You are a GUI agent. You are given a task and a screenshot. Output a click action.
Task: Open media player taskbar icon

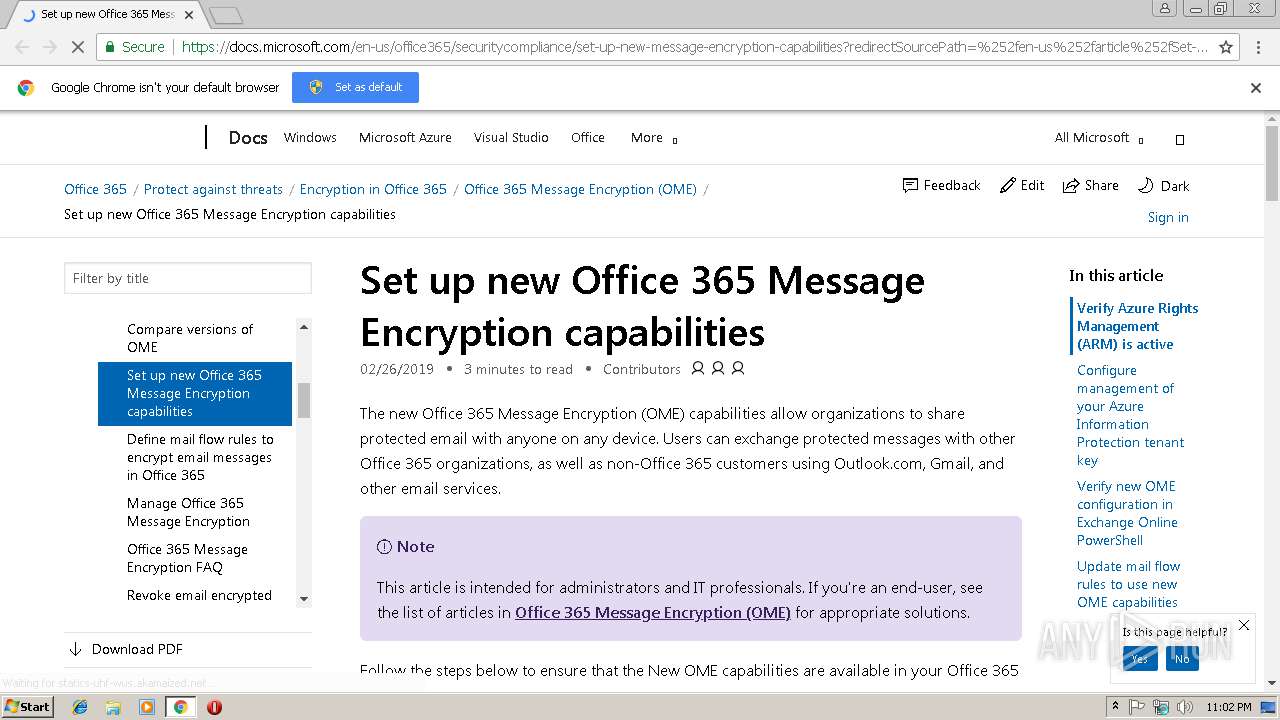point(147,707)
